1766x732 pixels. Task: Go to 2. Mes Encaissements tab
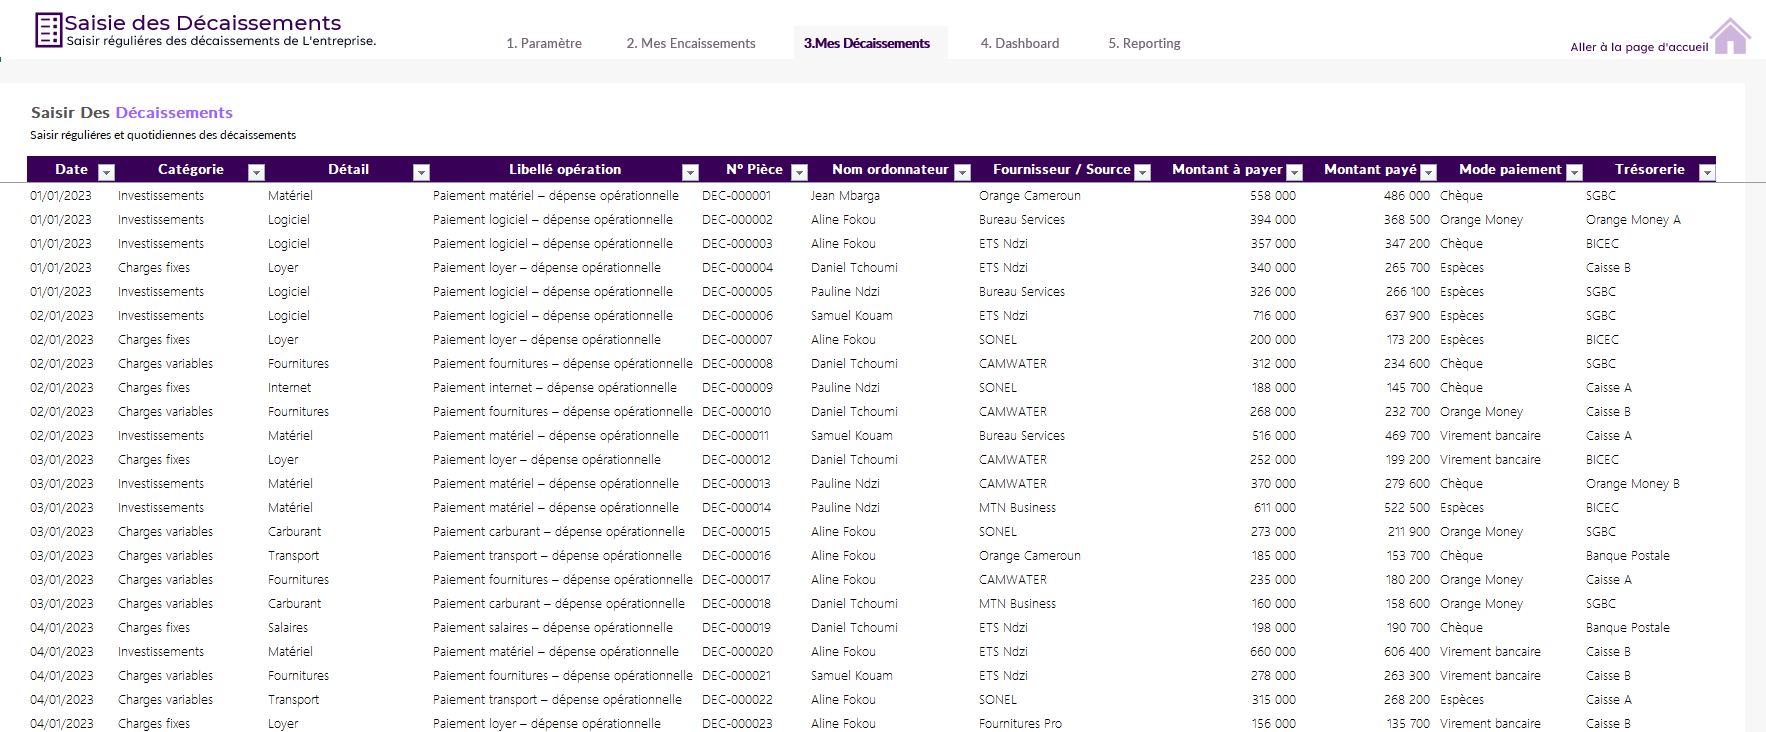[691, 43]
